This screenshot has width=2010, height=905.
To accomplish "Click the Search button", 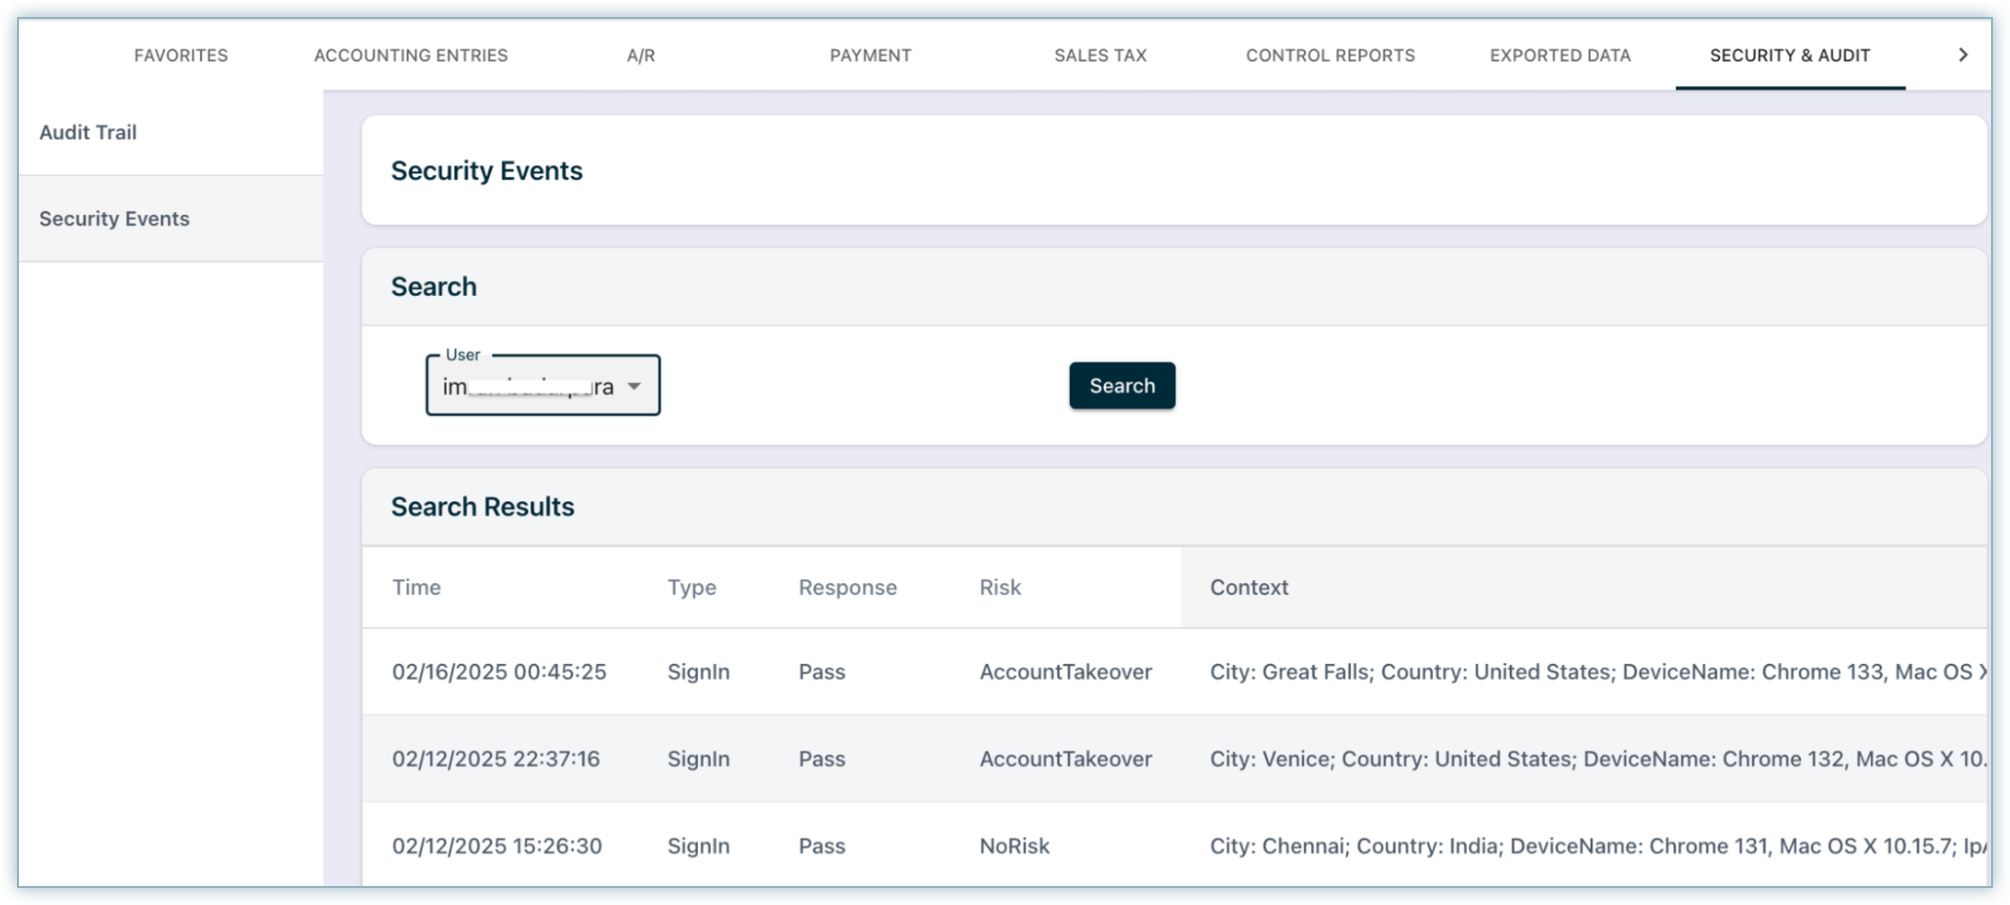I will (1121, 386).
